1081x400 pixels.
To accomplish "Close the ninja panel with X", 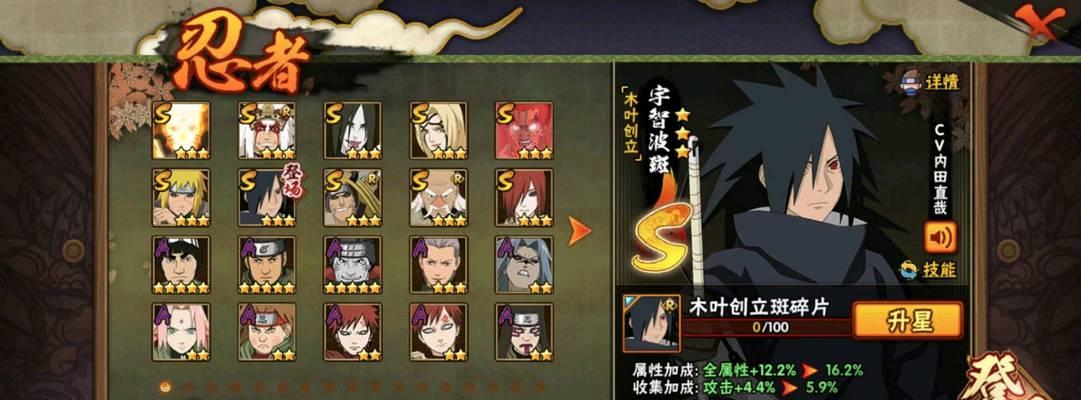I will tap(1040, 23).
